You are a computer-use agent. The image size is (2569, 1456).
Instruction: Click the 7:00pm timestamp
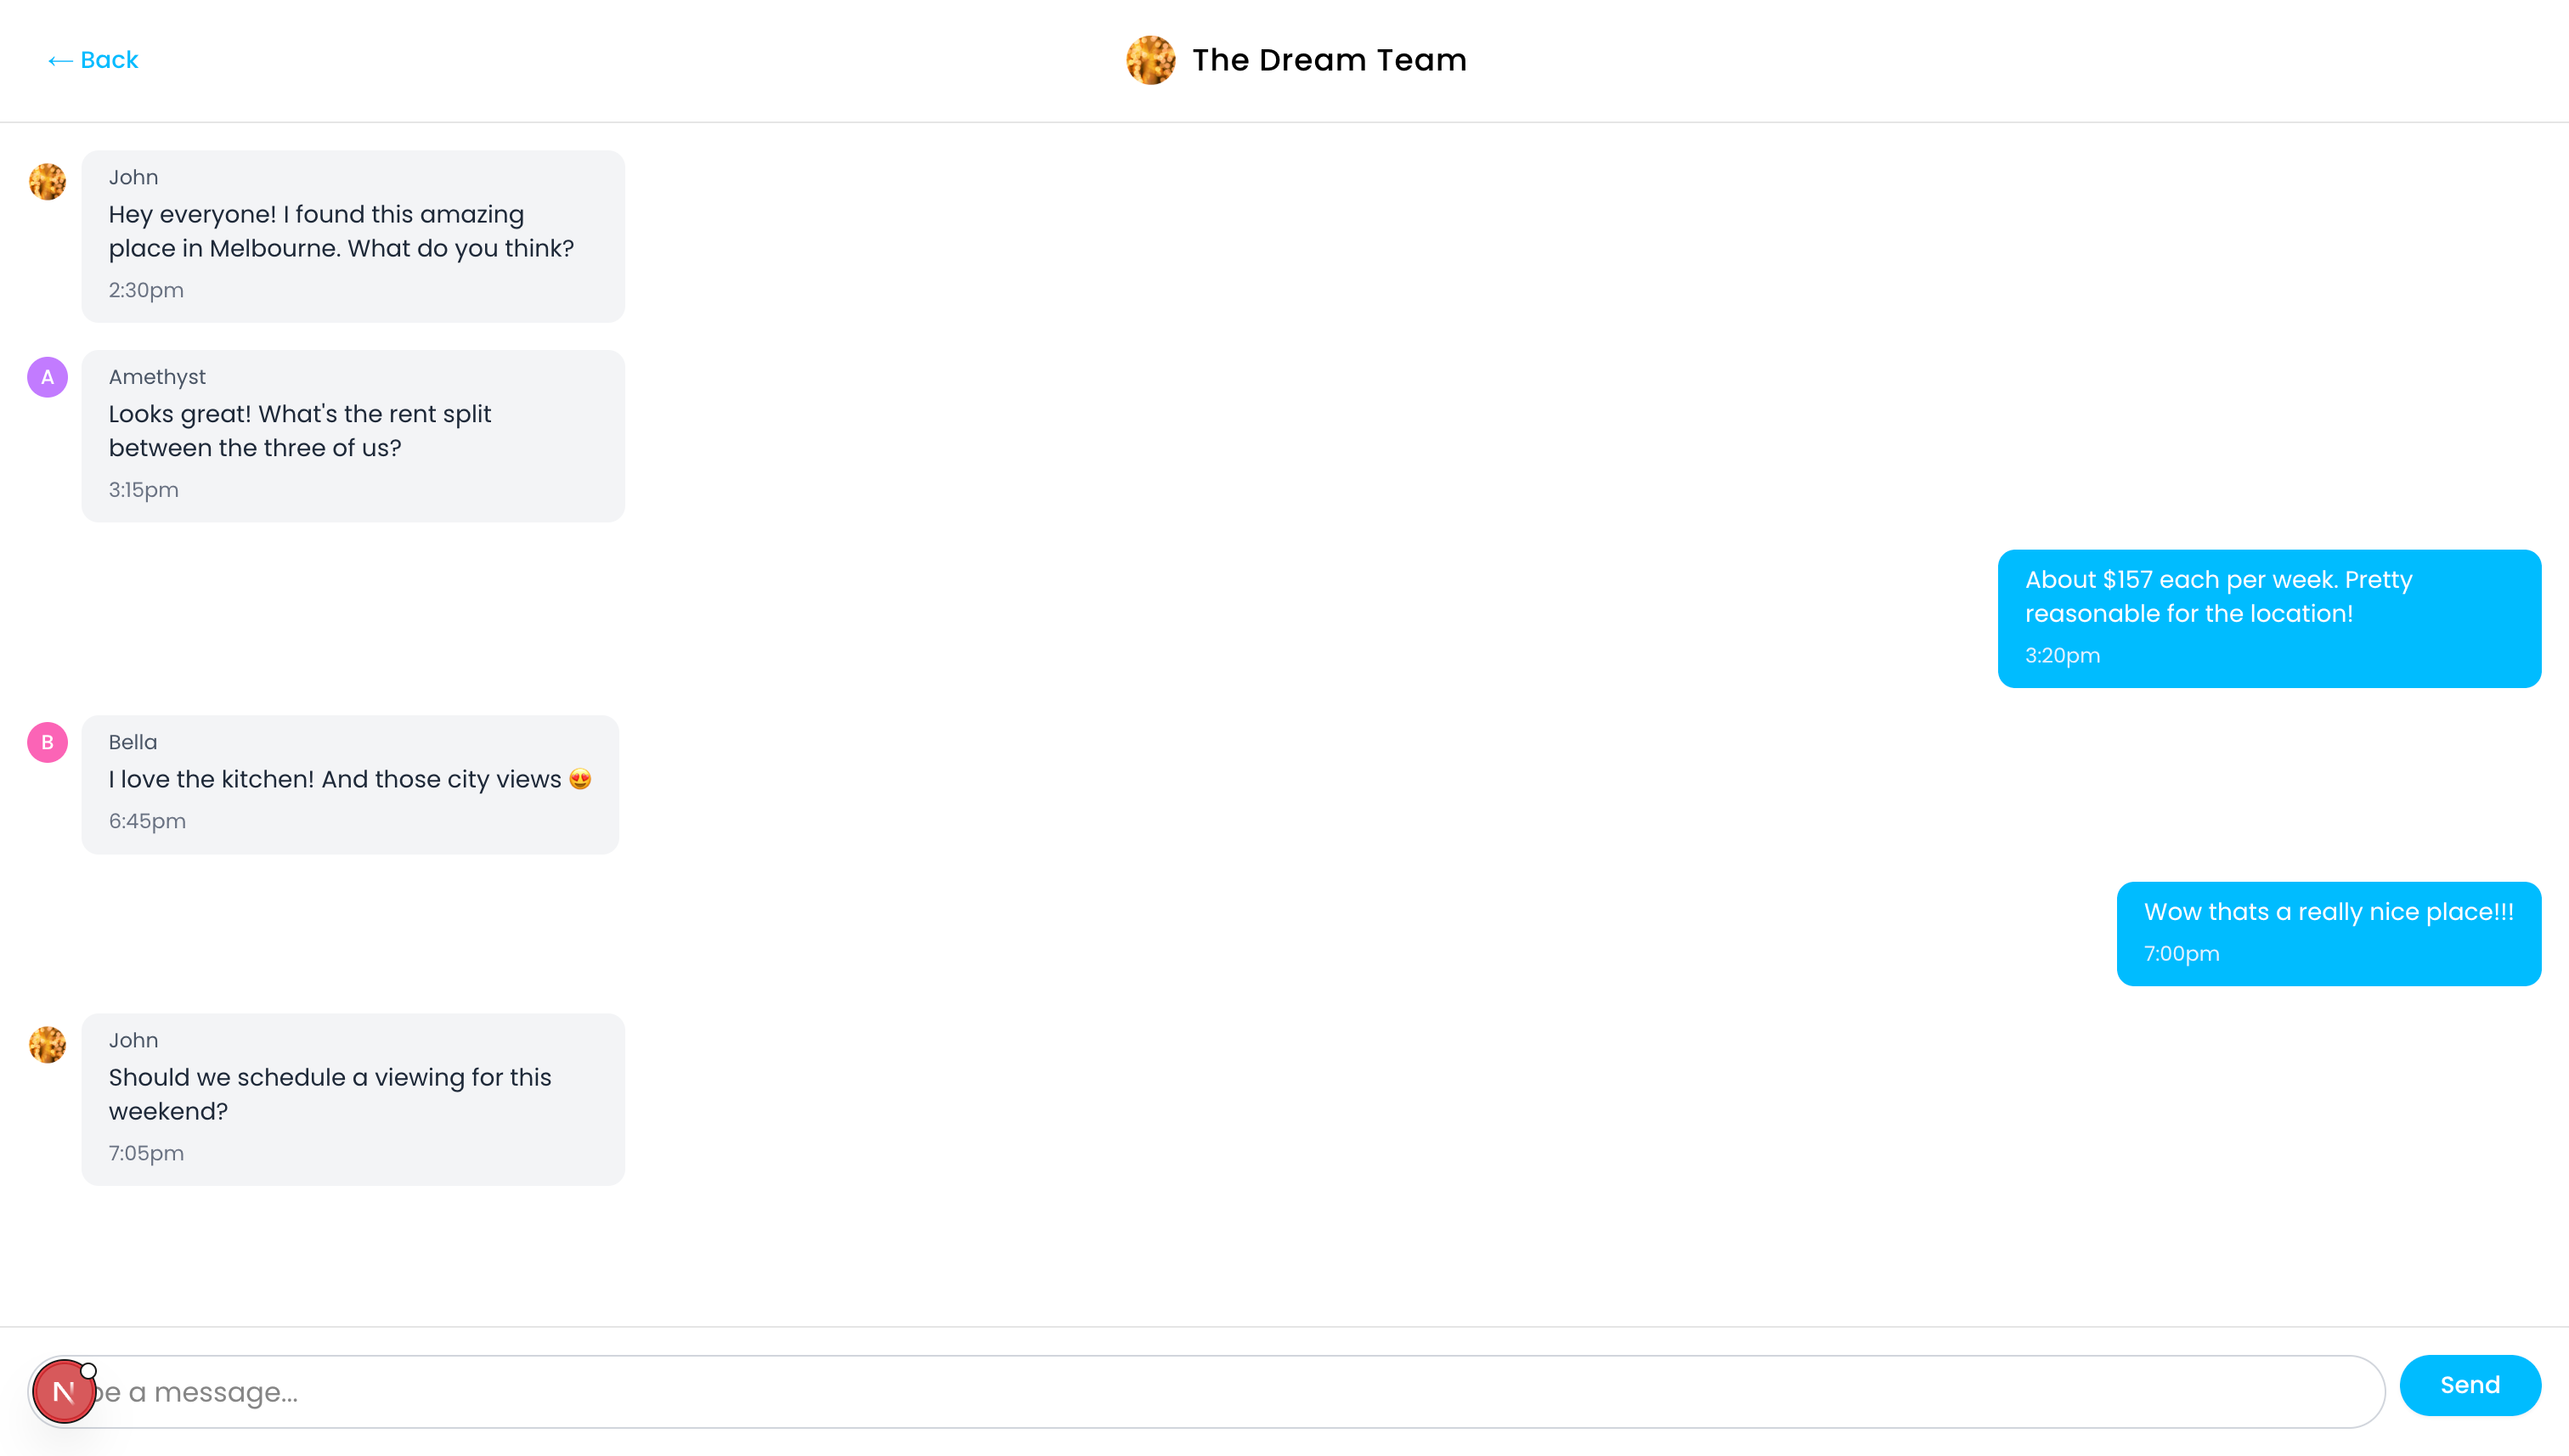(x=2181, y=954)
